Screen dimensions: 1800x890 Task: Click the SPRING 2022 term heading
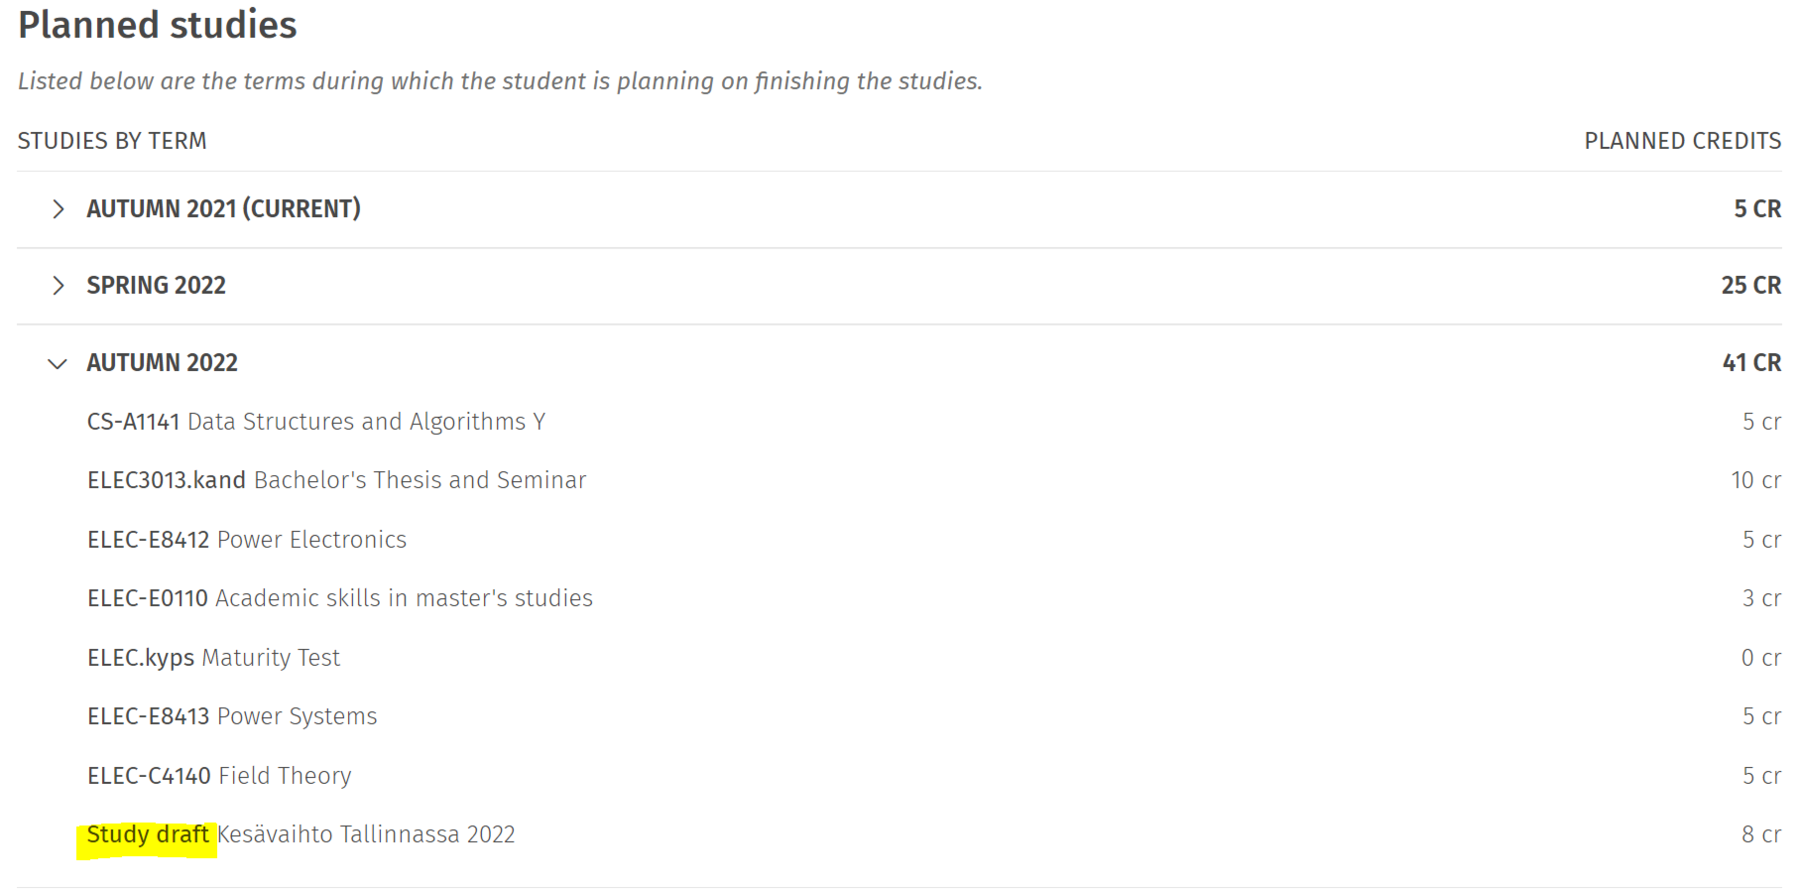tap(156, 286)
